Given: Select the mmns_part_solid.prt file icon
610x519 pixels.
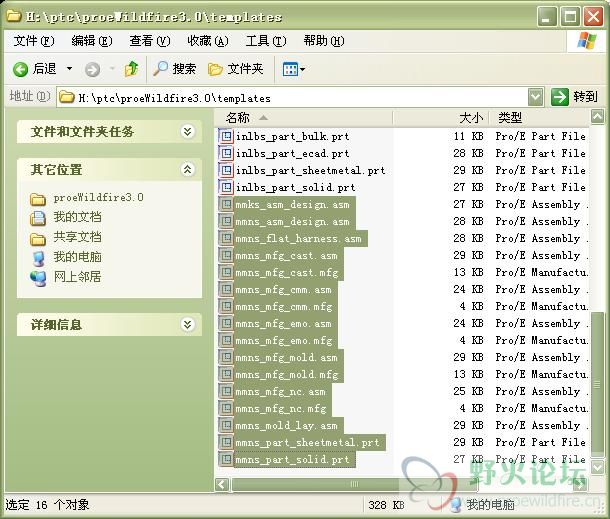Looking at the screenshot, I should pos(226,459).
